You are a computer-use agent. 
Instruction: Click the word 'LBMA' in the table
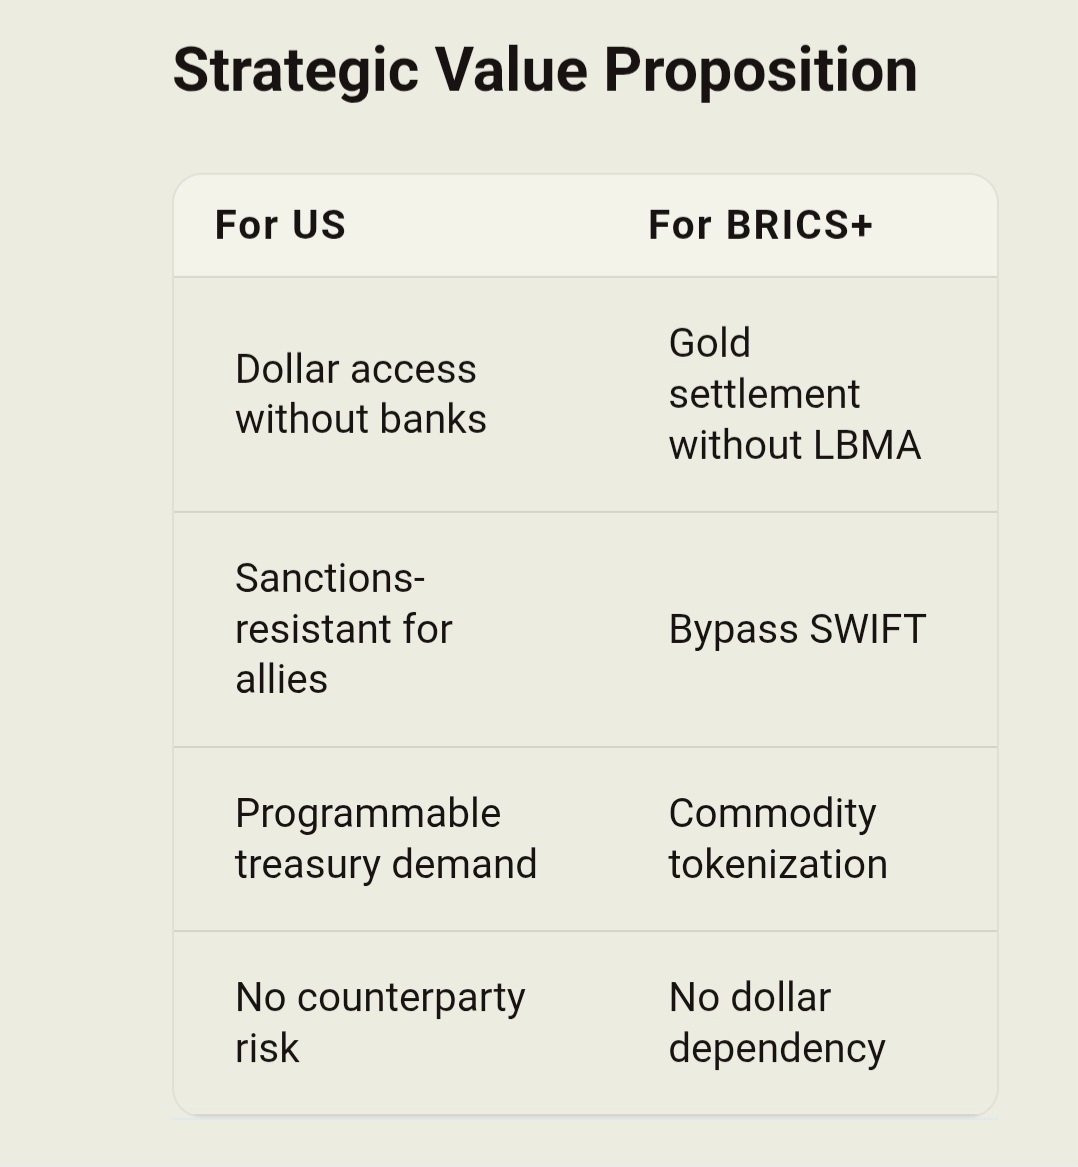point(867,445)
